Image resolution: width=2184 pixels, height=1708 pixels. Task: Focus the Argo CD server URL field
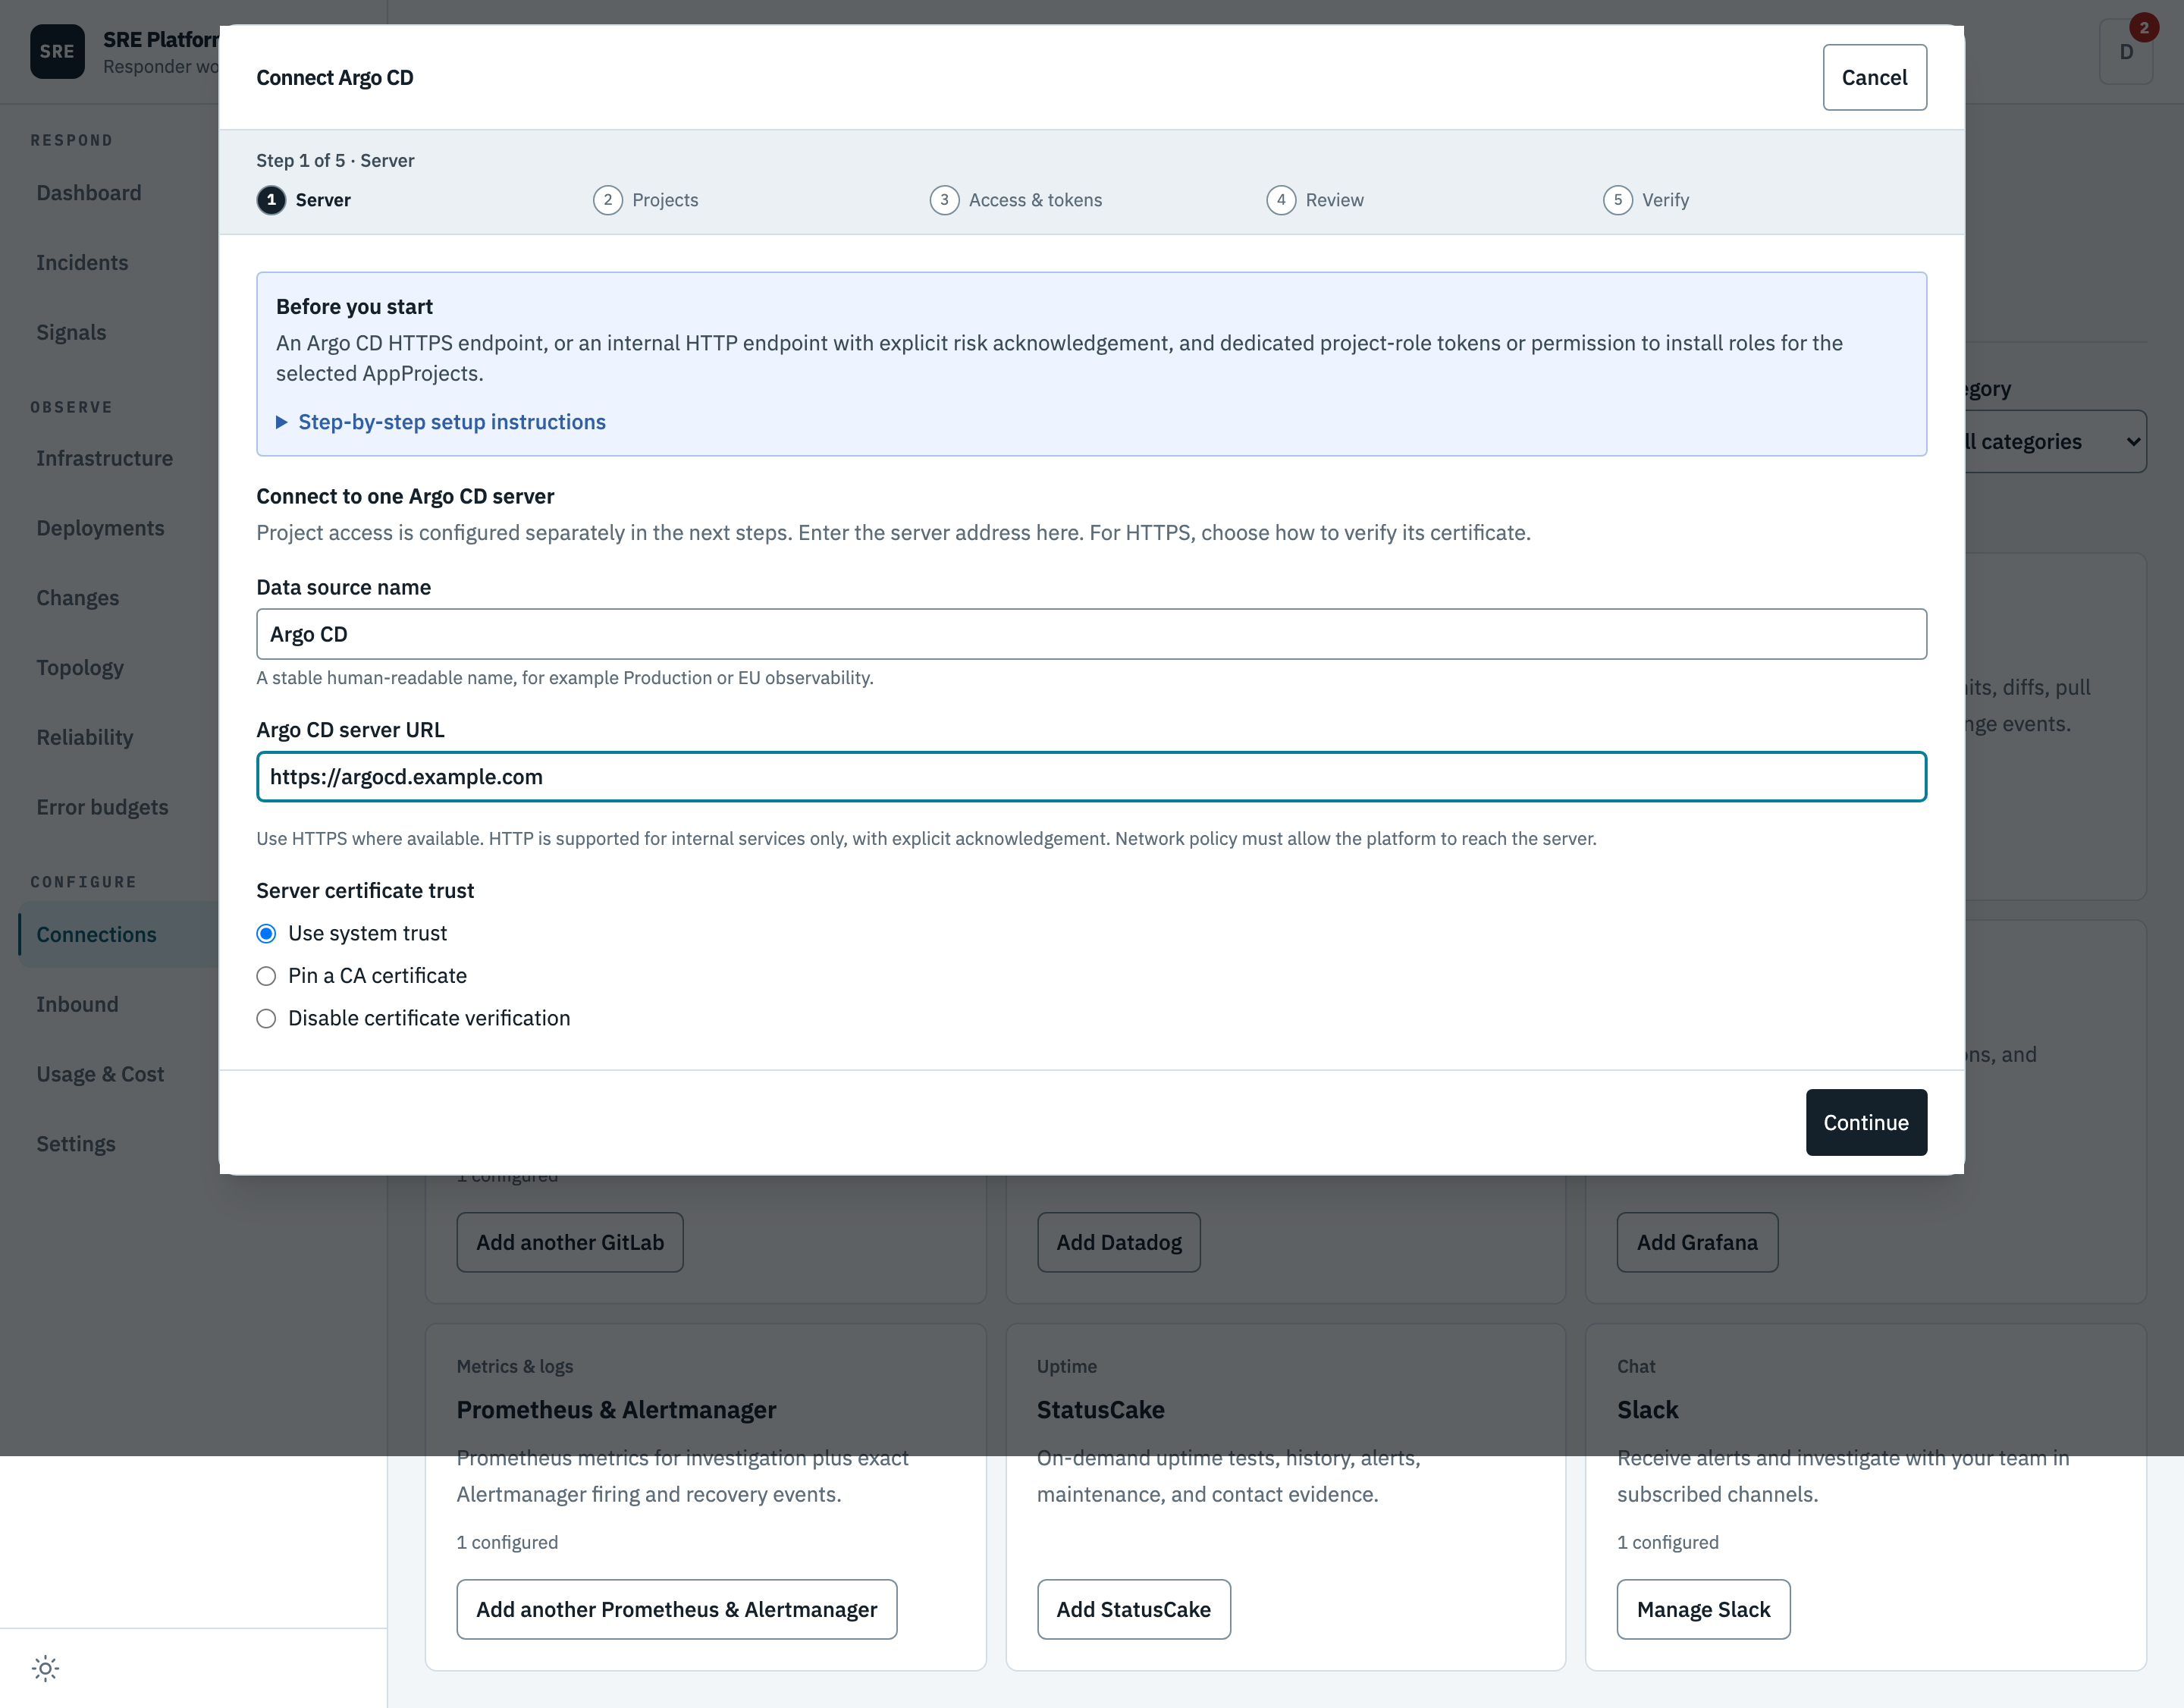click(1091, 777)
